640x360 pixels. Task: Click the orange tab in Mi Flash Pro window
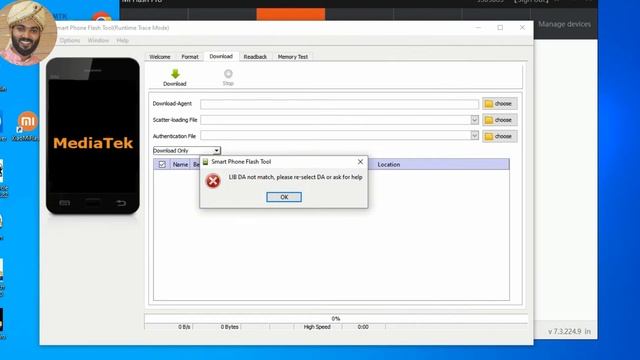[x=291, y=14]
